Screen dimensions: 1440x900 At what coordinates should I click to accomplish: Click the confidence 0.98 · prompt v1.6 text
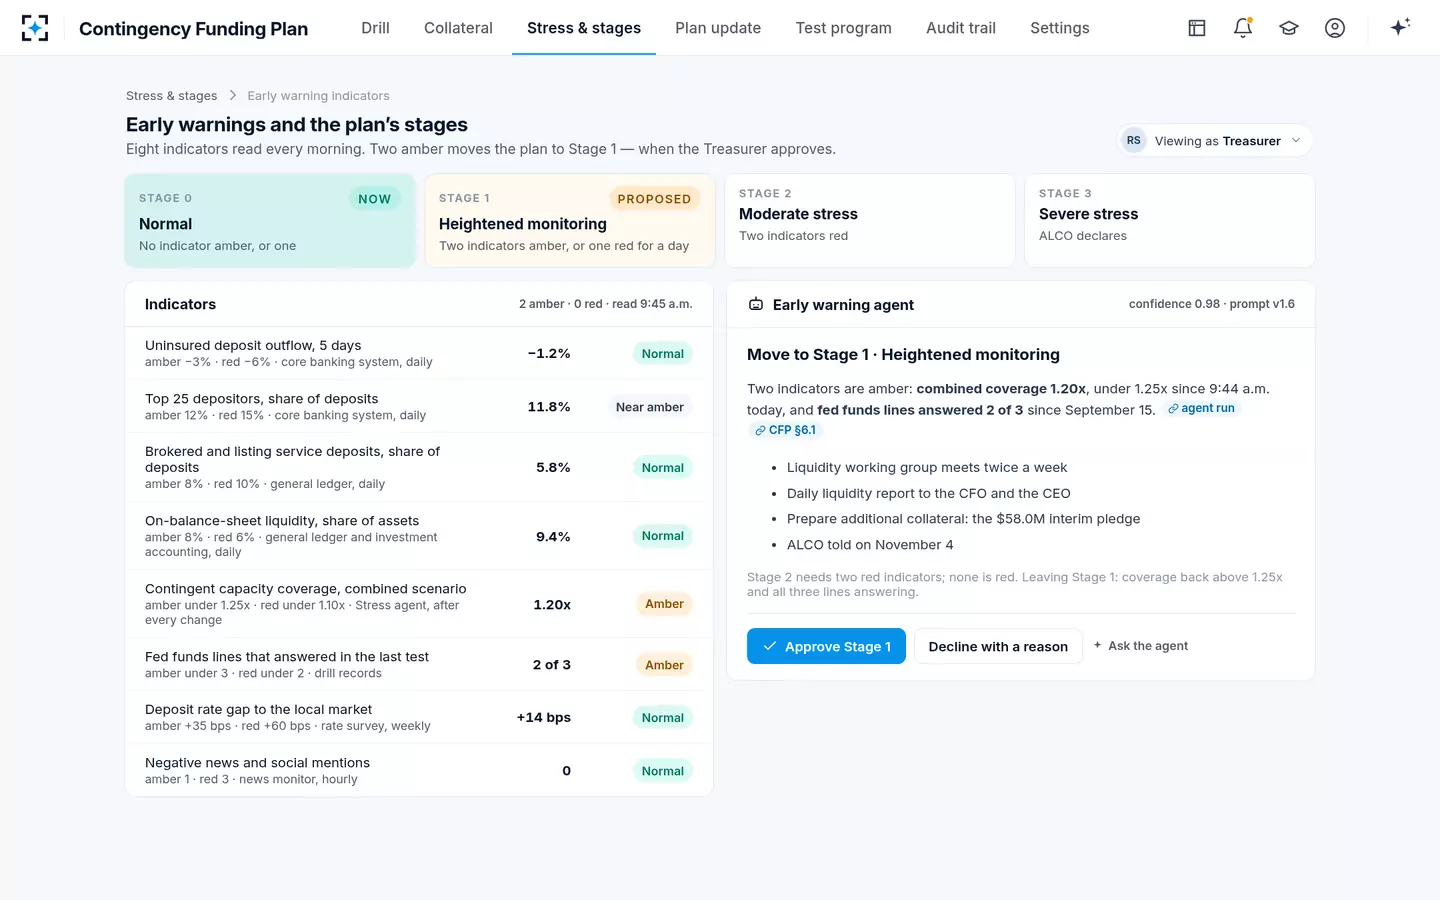tap(1212, 304)
